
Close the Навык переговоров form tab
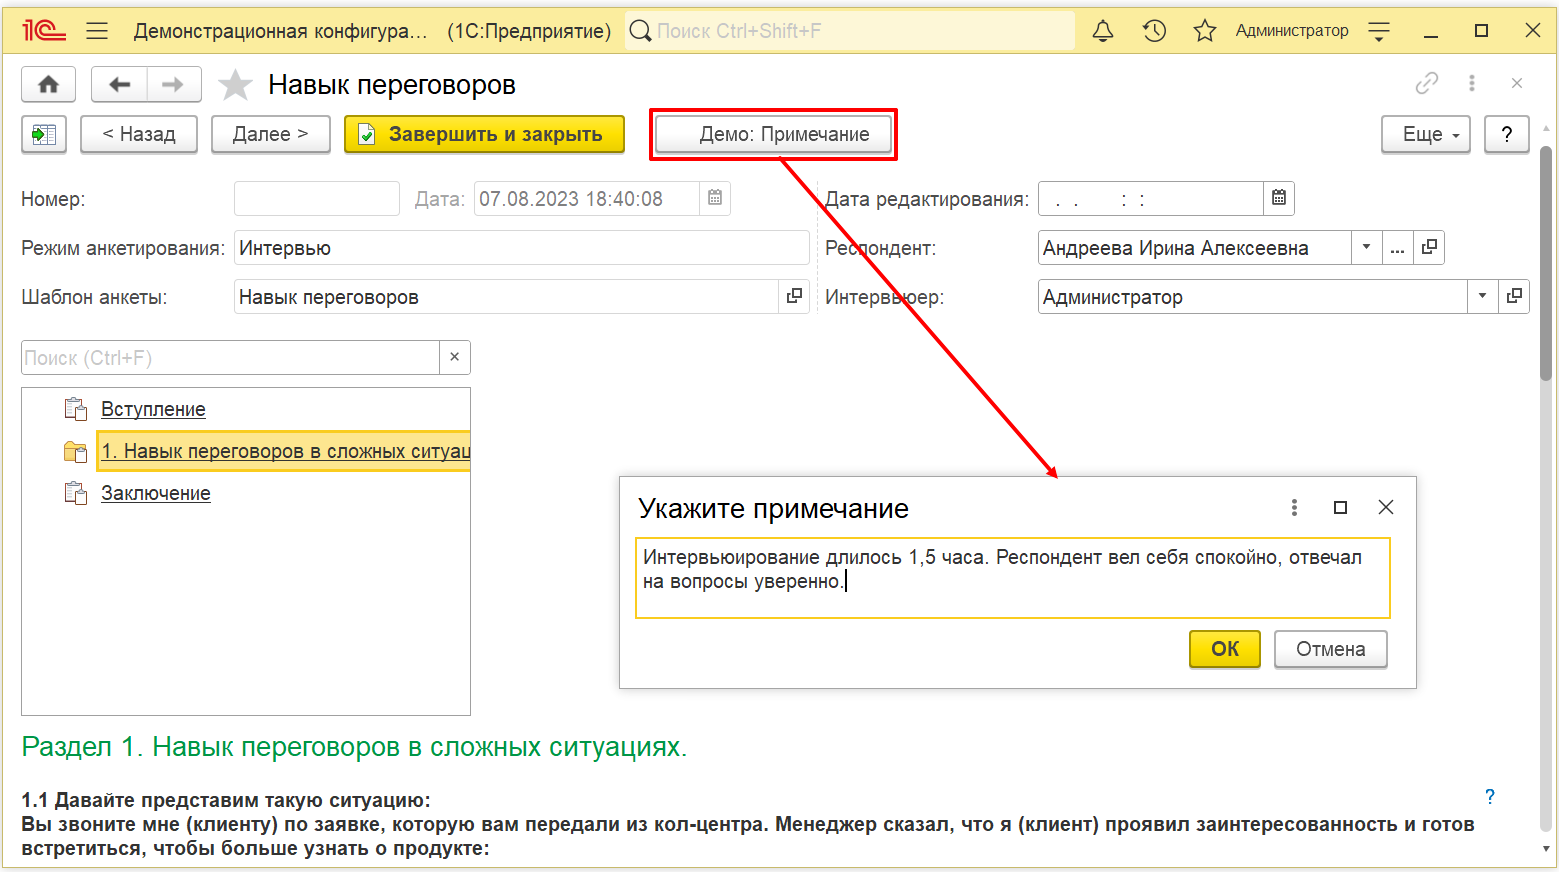point(1517,83)
